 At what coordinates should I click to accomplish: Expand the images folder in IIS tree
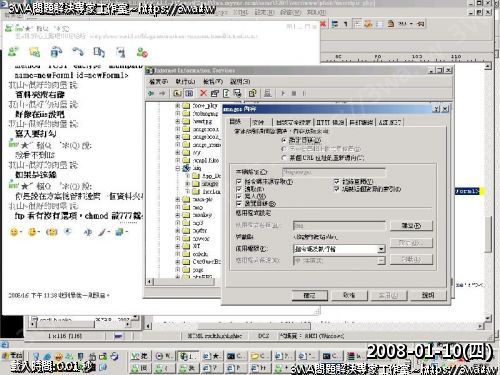pos(188,184)
